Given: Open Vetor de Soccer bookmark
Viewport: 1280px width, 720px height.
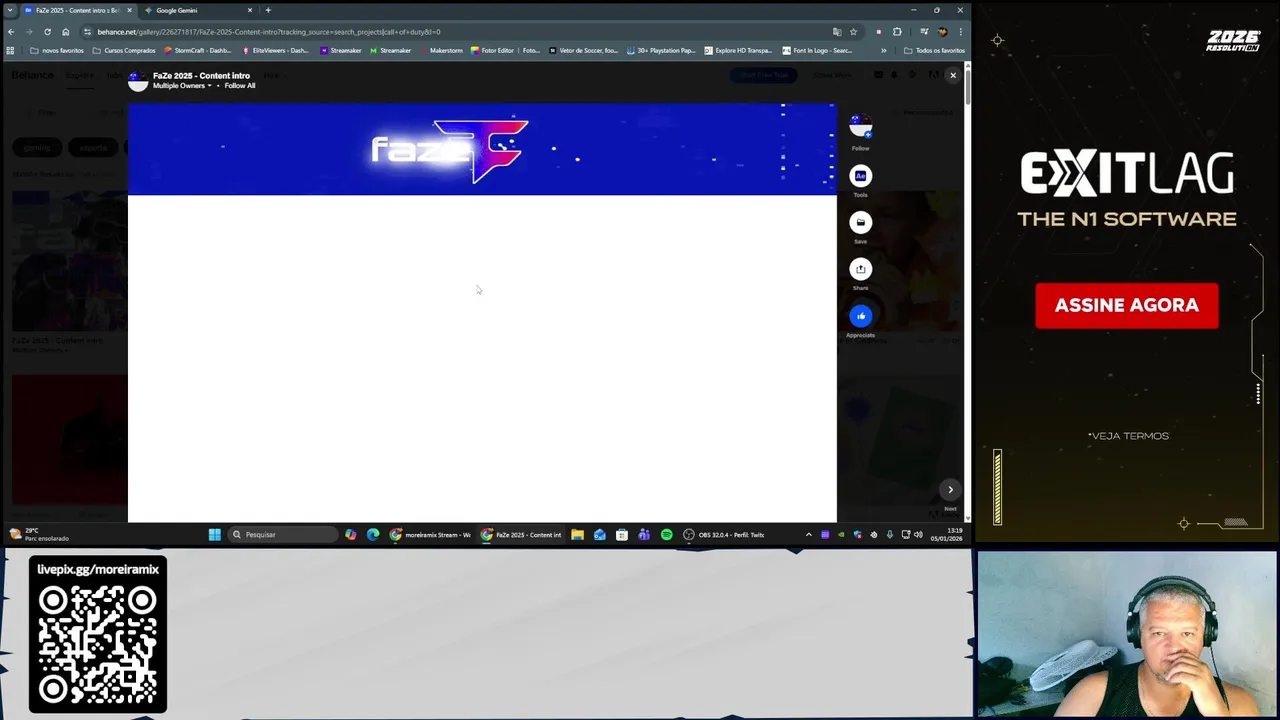Looking at the screenshot, I should [583, 50].
